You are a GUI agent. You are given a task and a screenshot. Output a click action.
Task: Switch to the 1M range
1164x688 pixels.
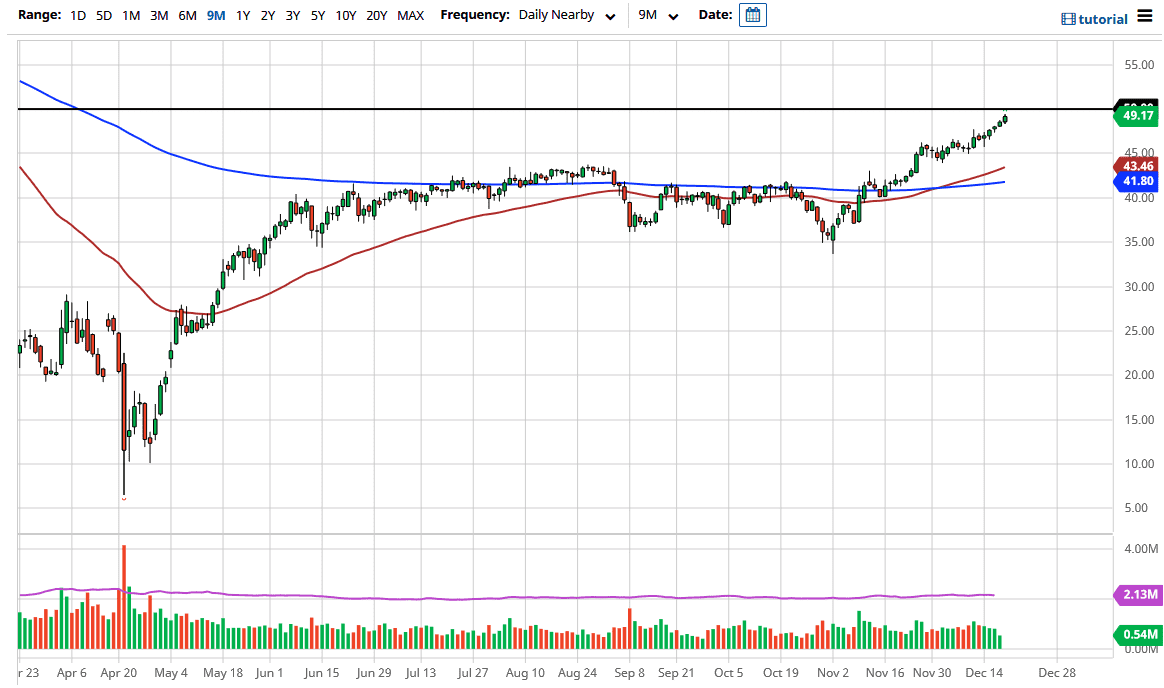130,16
